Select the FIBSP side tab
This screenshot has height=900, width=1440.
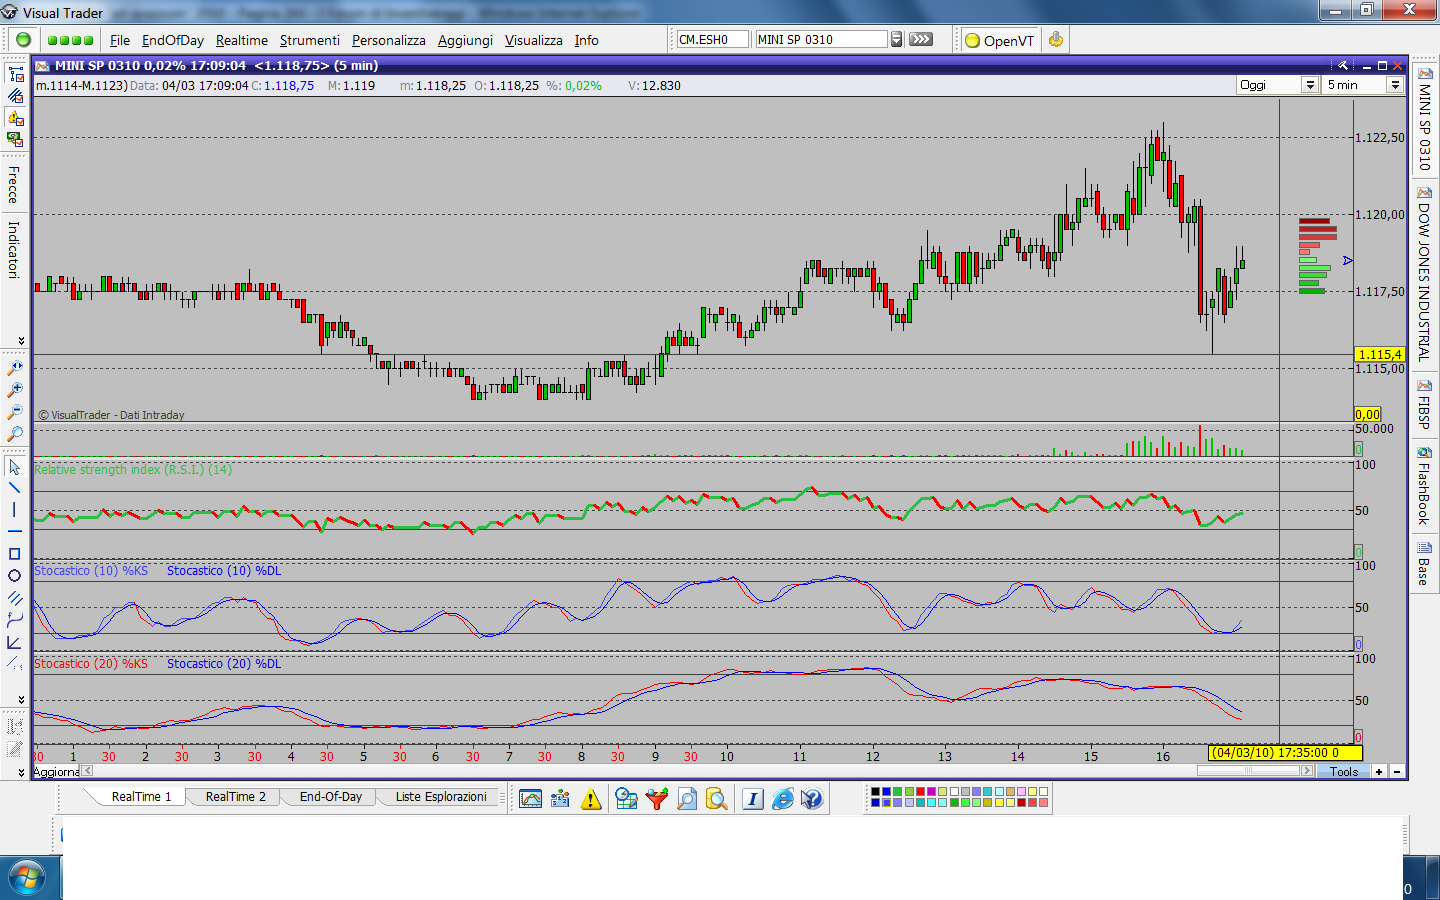pyautogui.click(x=1424, y=404)
